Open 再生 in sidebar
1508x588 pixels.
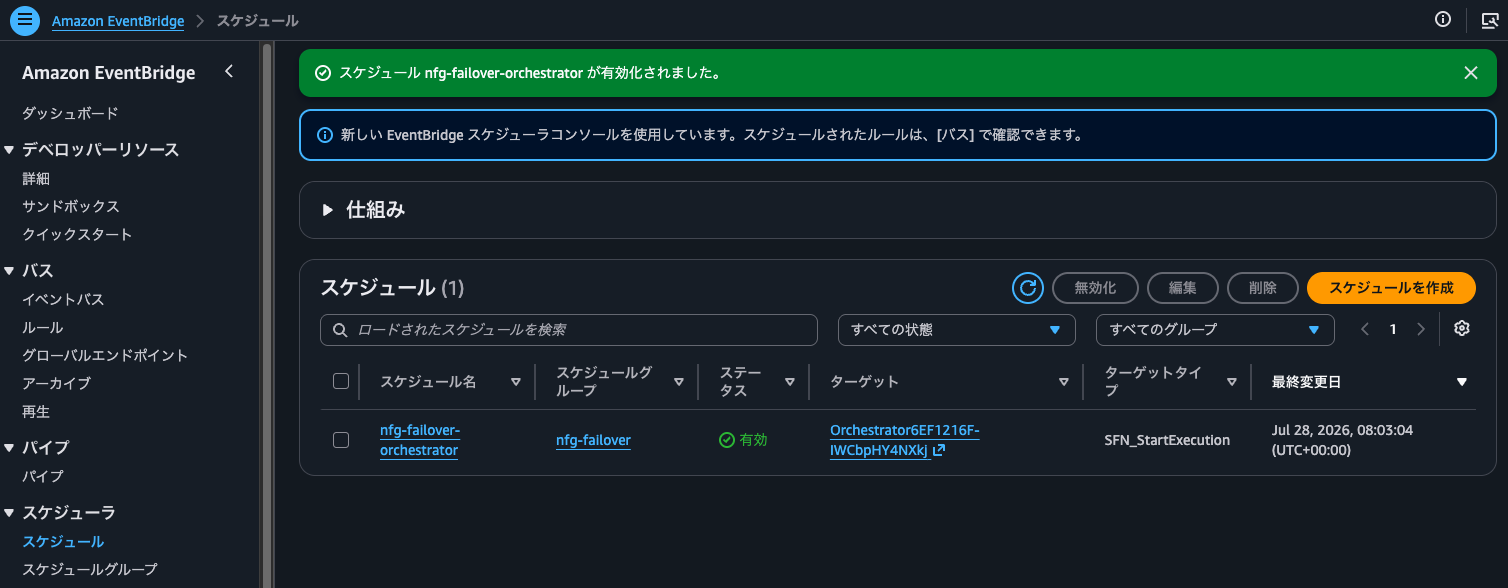36,411
